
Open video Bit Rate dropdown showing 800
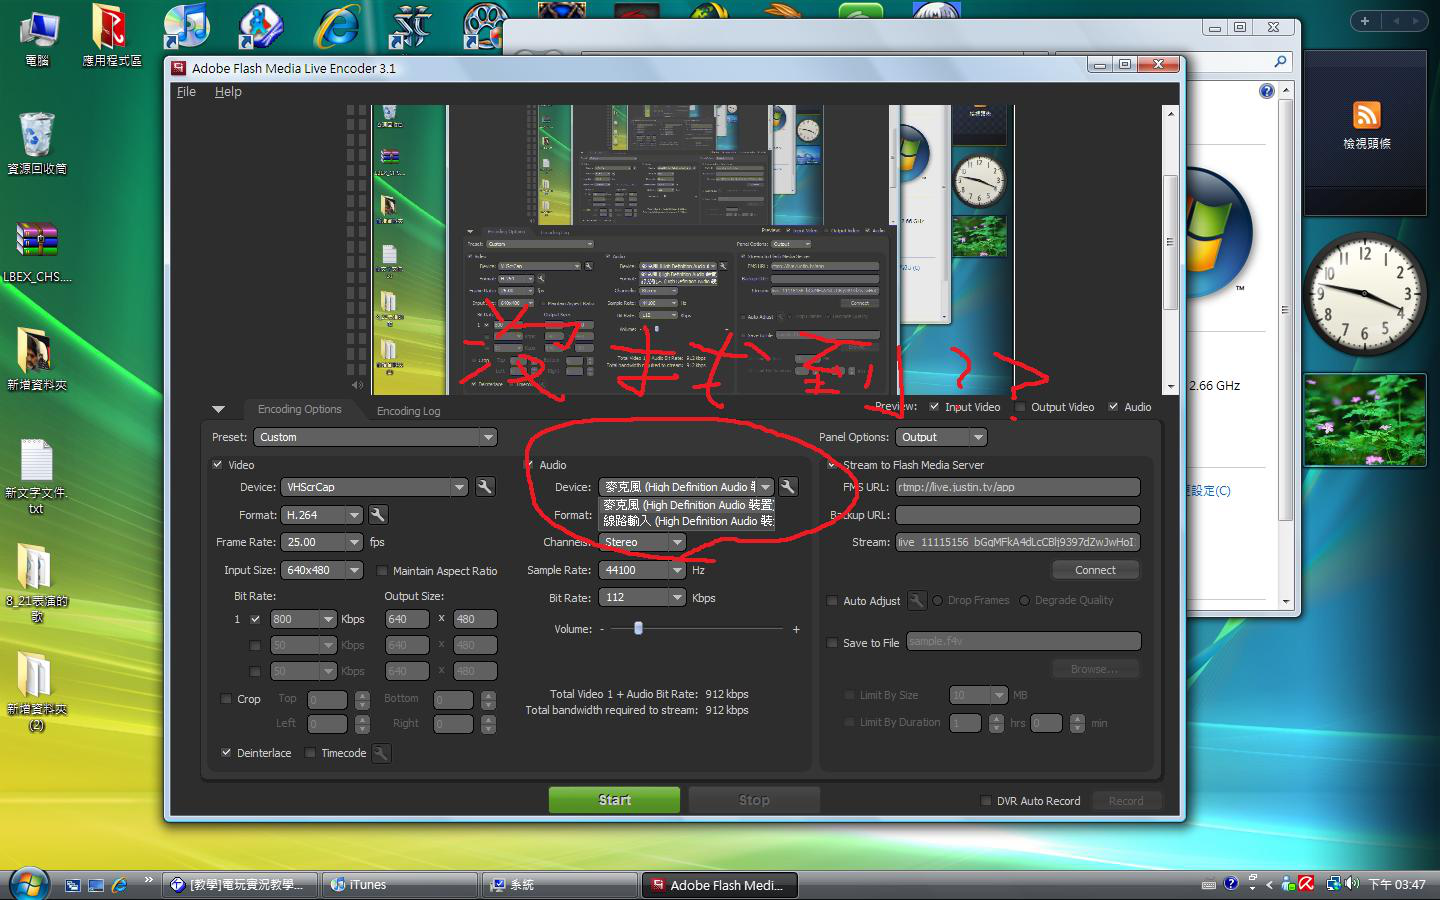click(x=303, y=619)
